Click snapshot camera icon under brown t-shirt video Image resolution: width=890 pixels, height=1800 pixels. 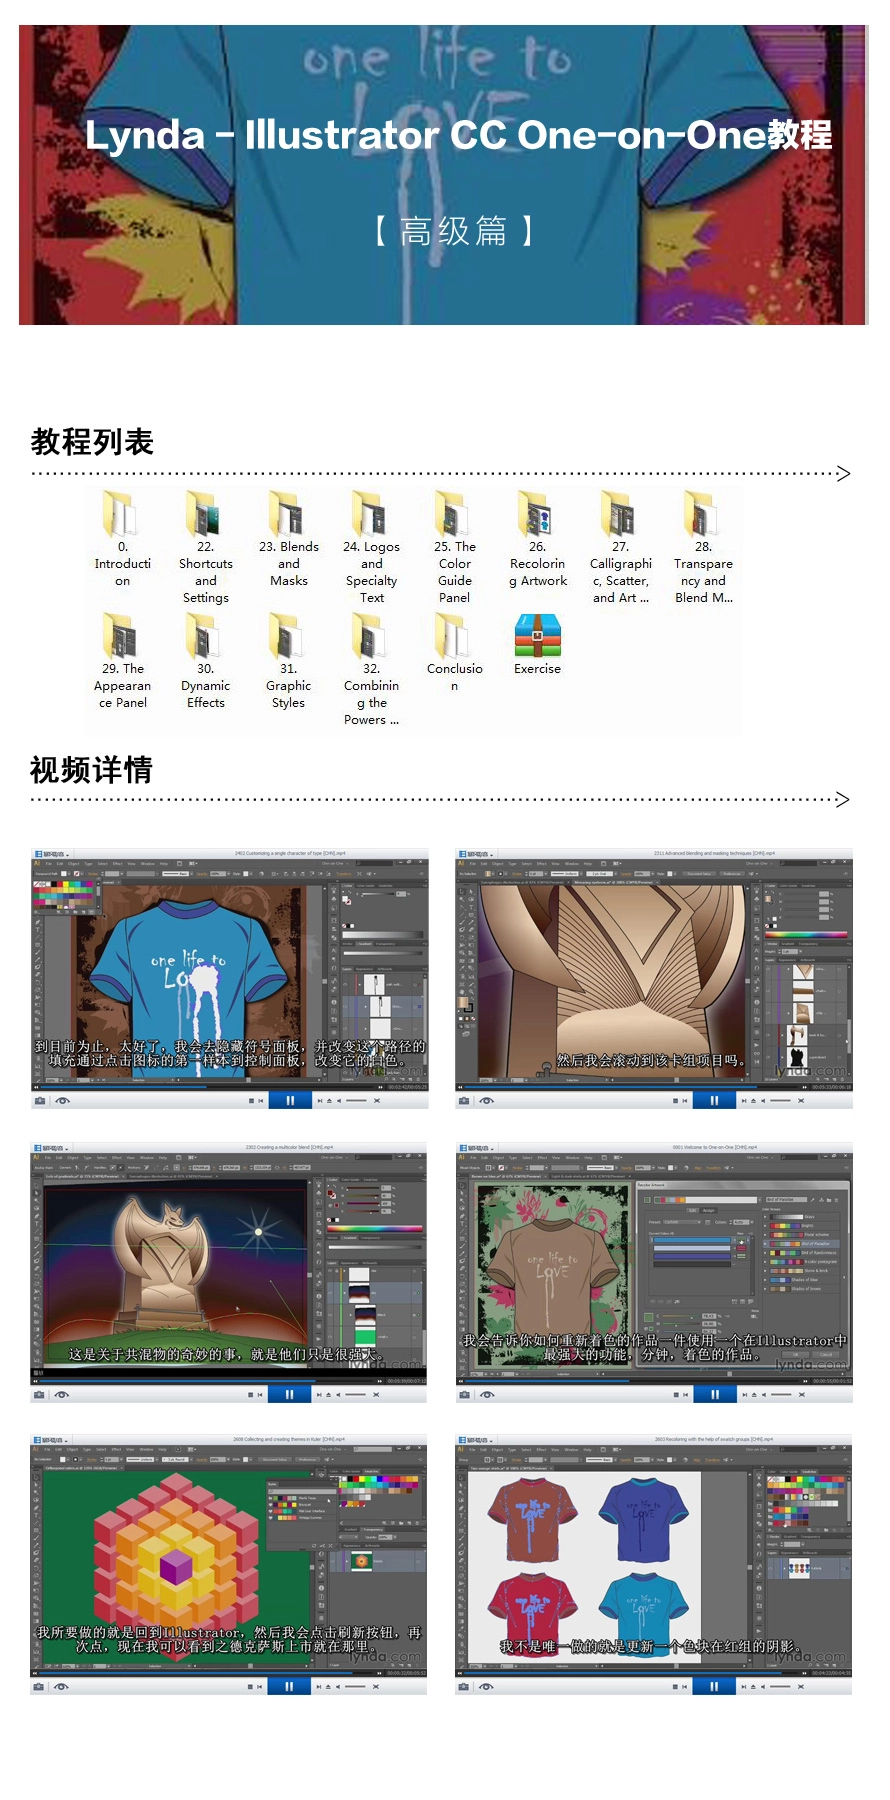pyautogui.click(x=465, y=1394)
